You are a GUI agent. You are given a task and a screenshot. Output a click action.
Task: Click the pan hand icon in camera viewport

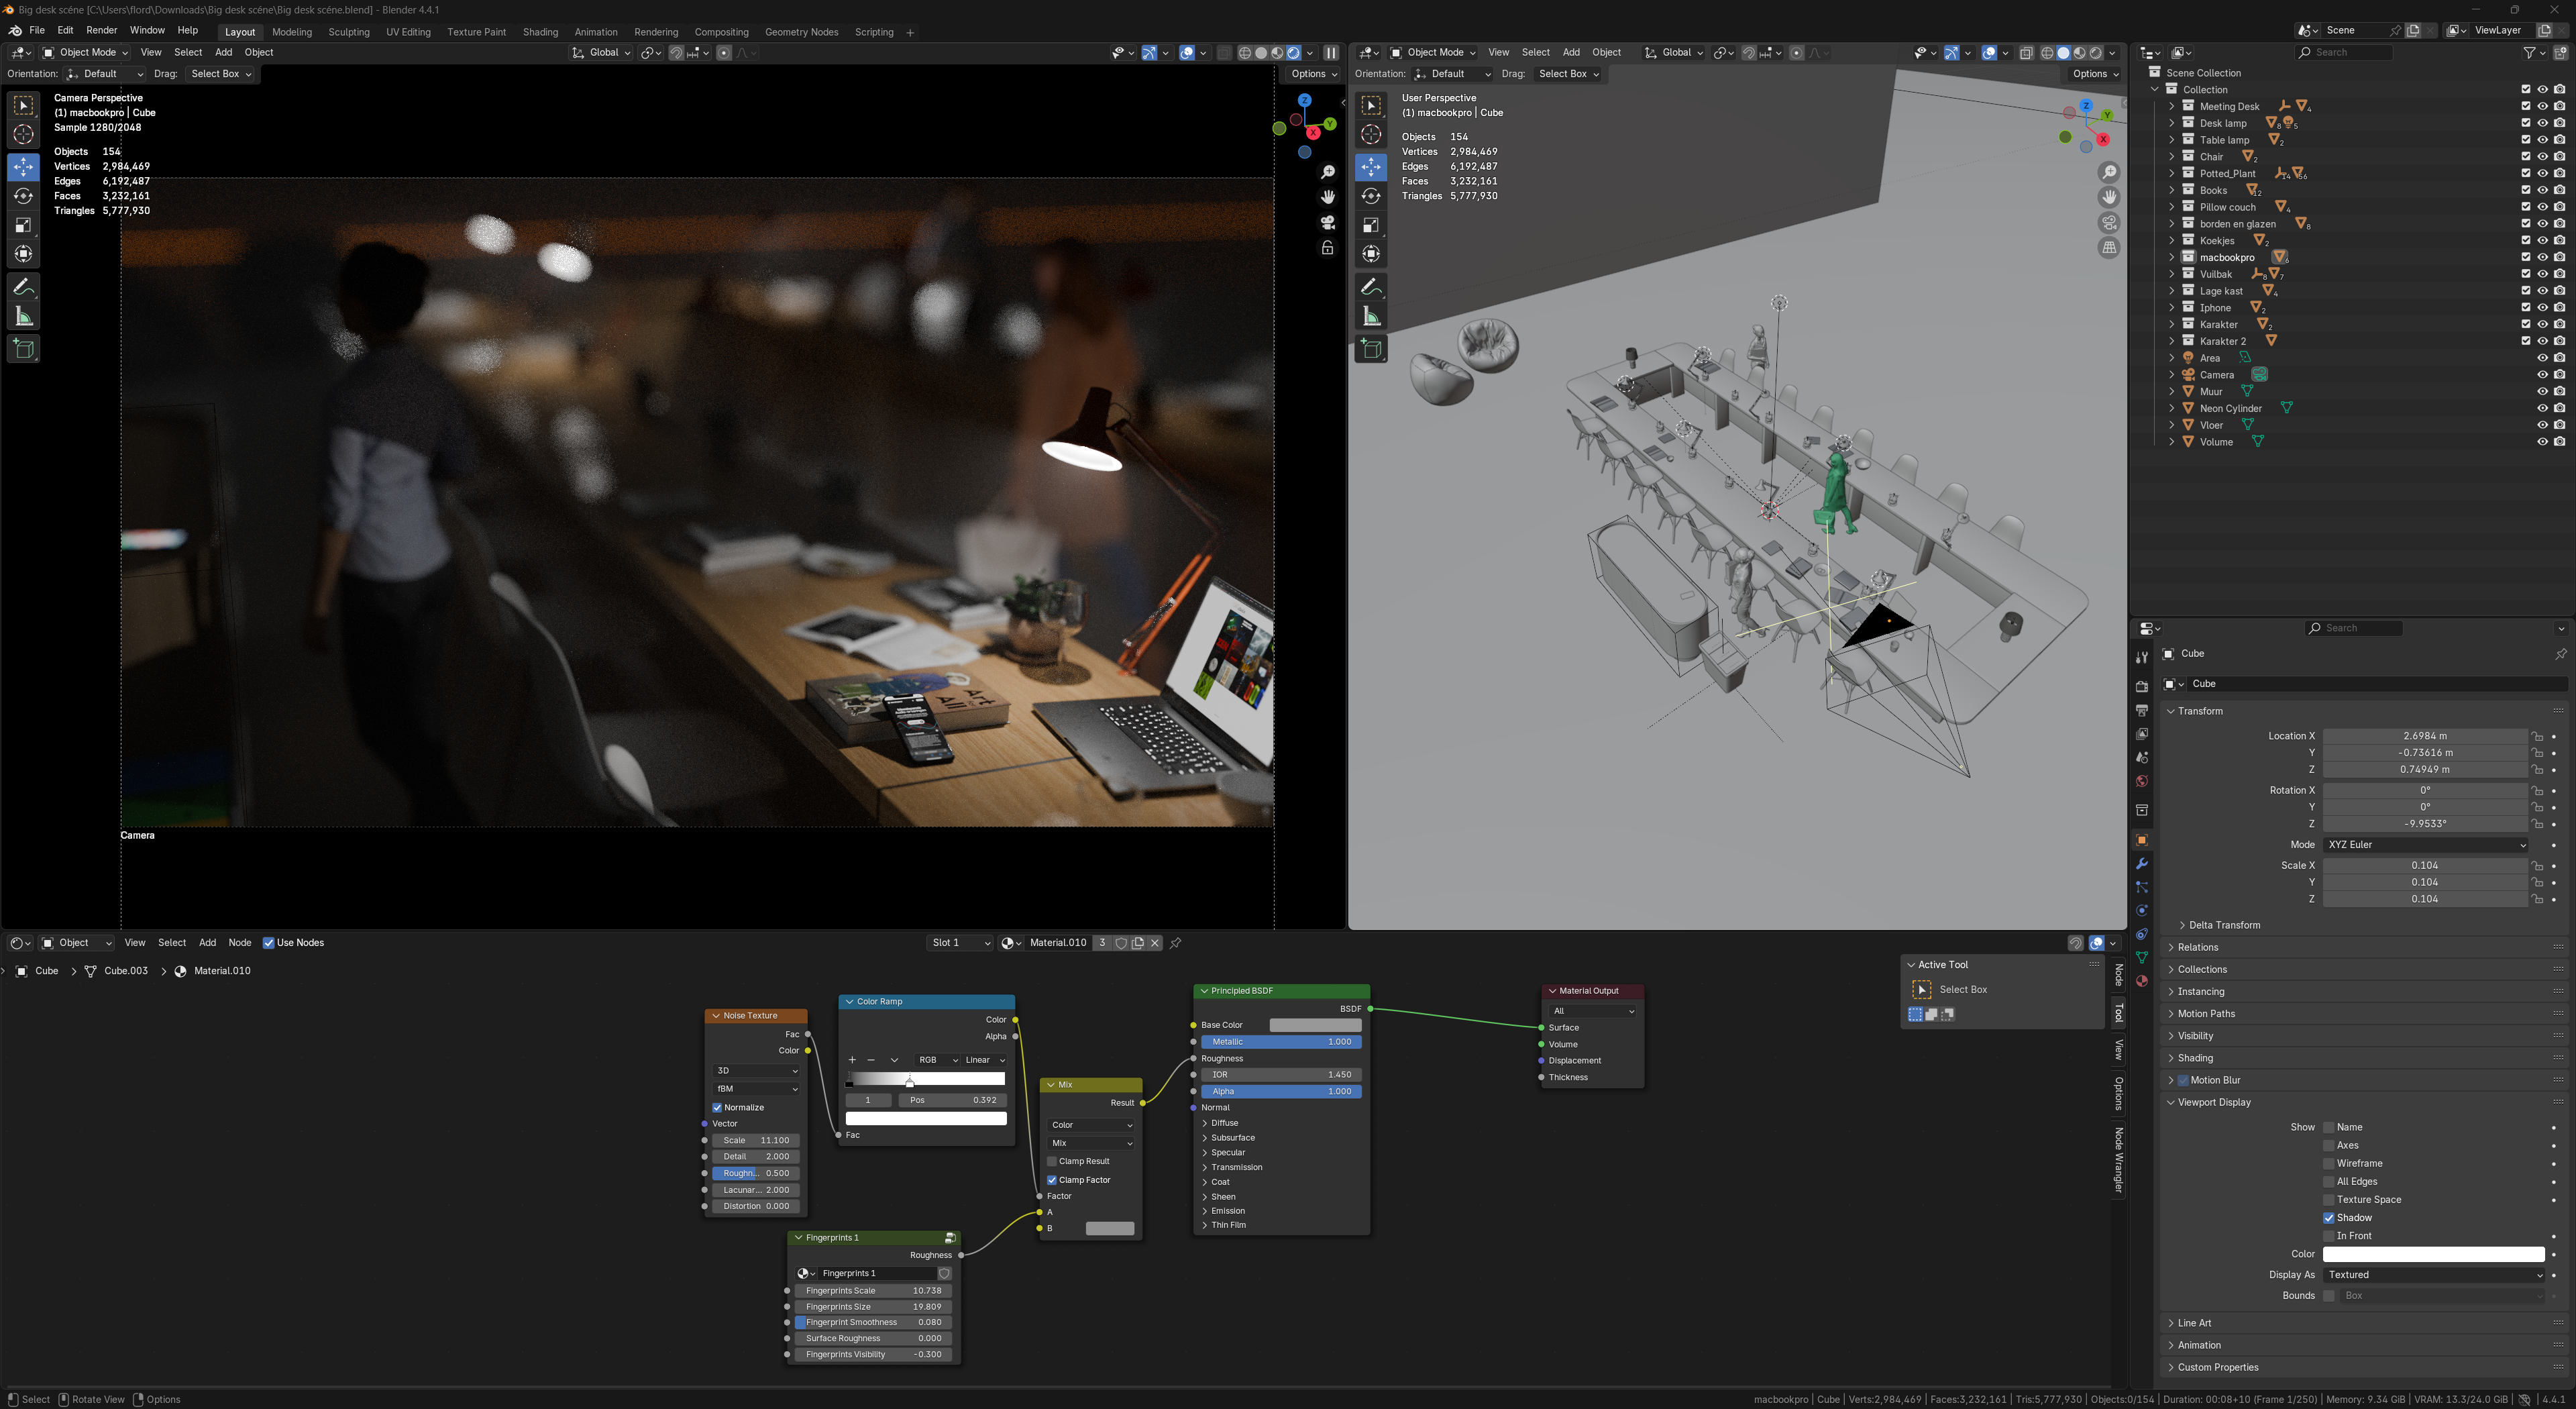[x=1328, y=197]
